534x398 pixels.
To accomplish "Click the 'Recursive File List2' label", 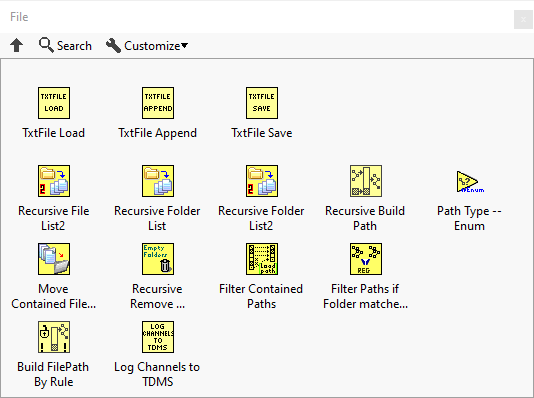I will (53, 218).
